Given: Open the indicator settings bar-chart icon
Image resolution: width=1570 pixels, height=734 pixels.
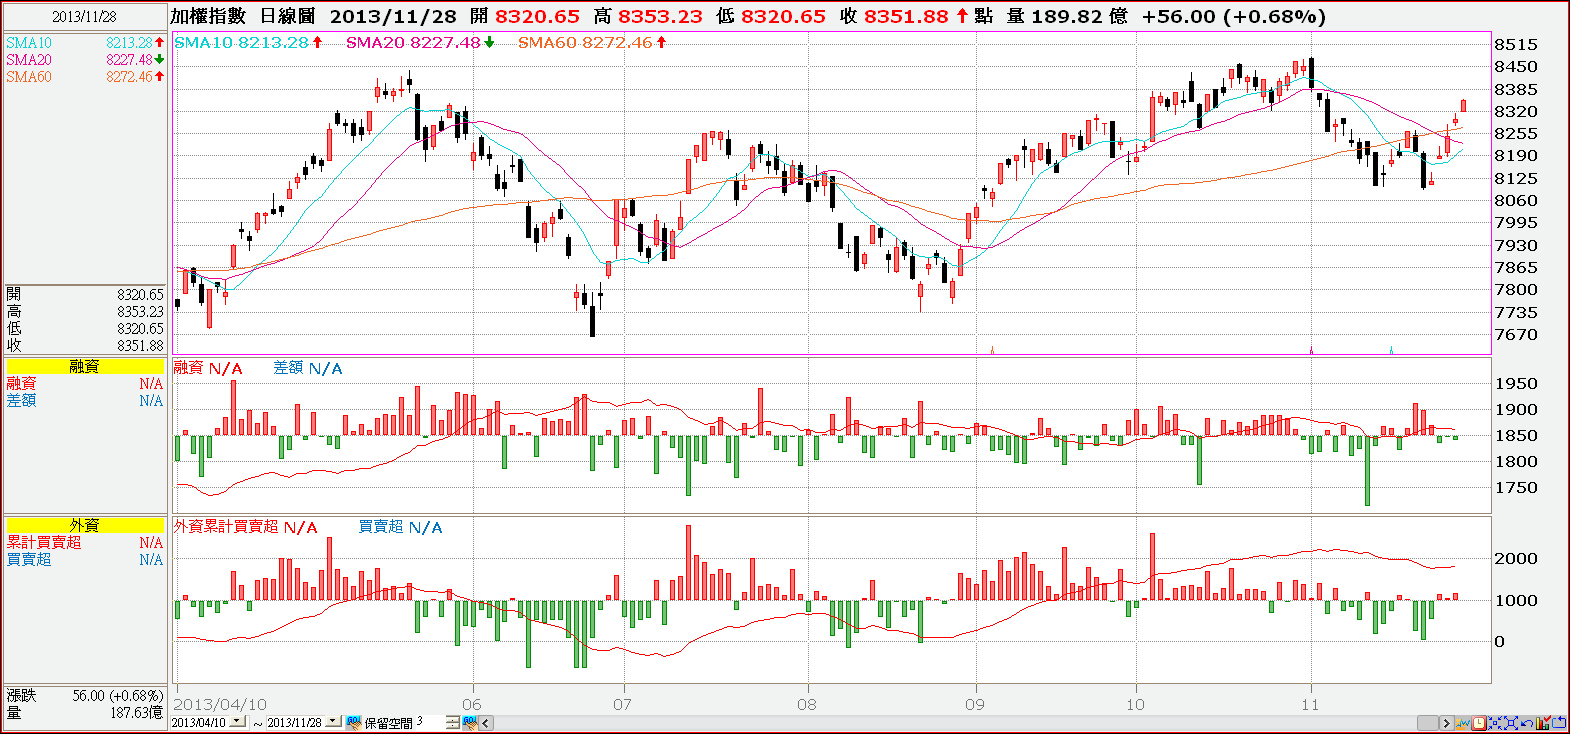Looking at the screenshot, I should 1543,723.
